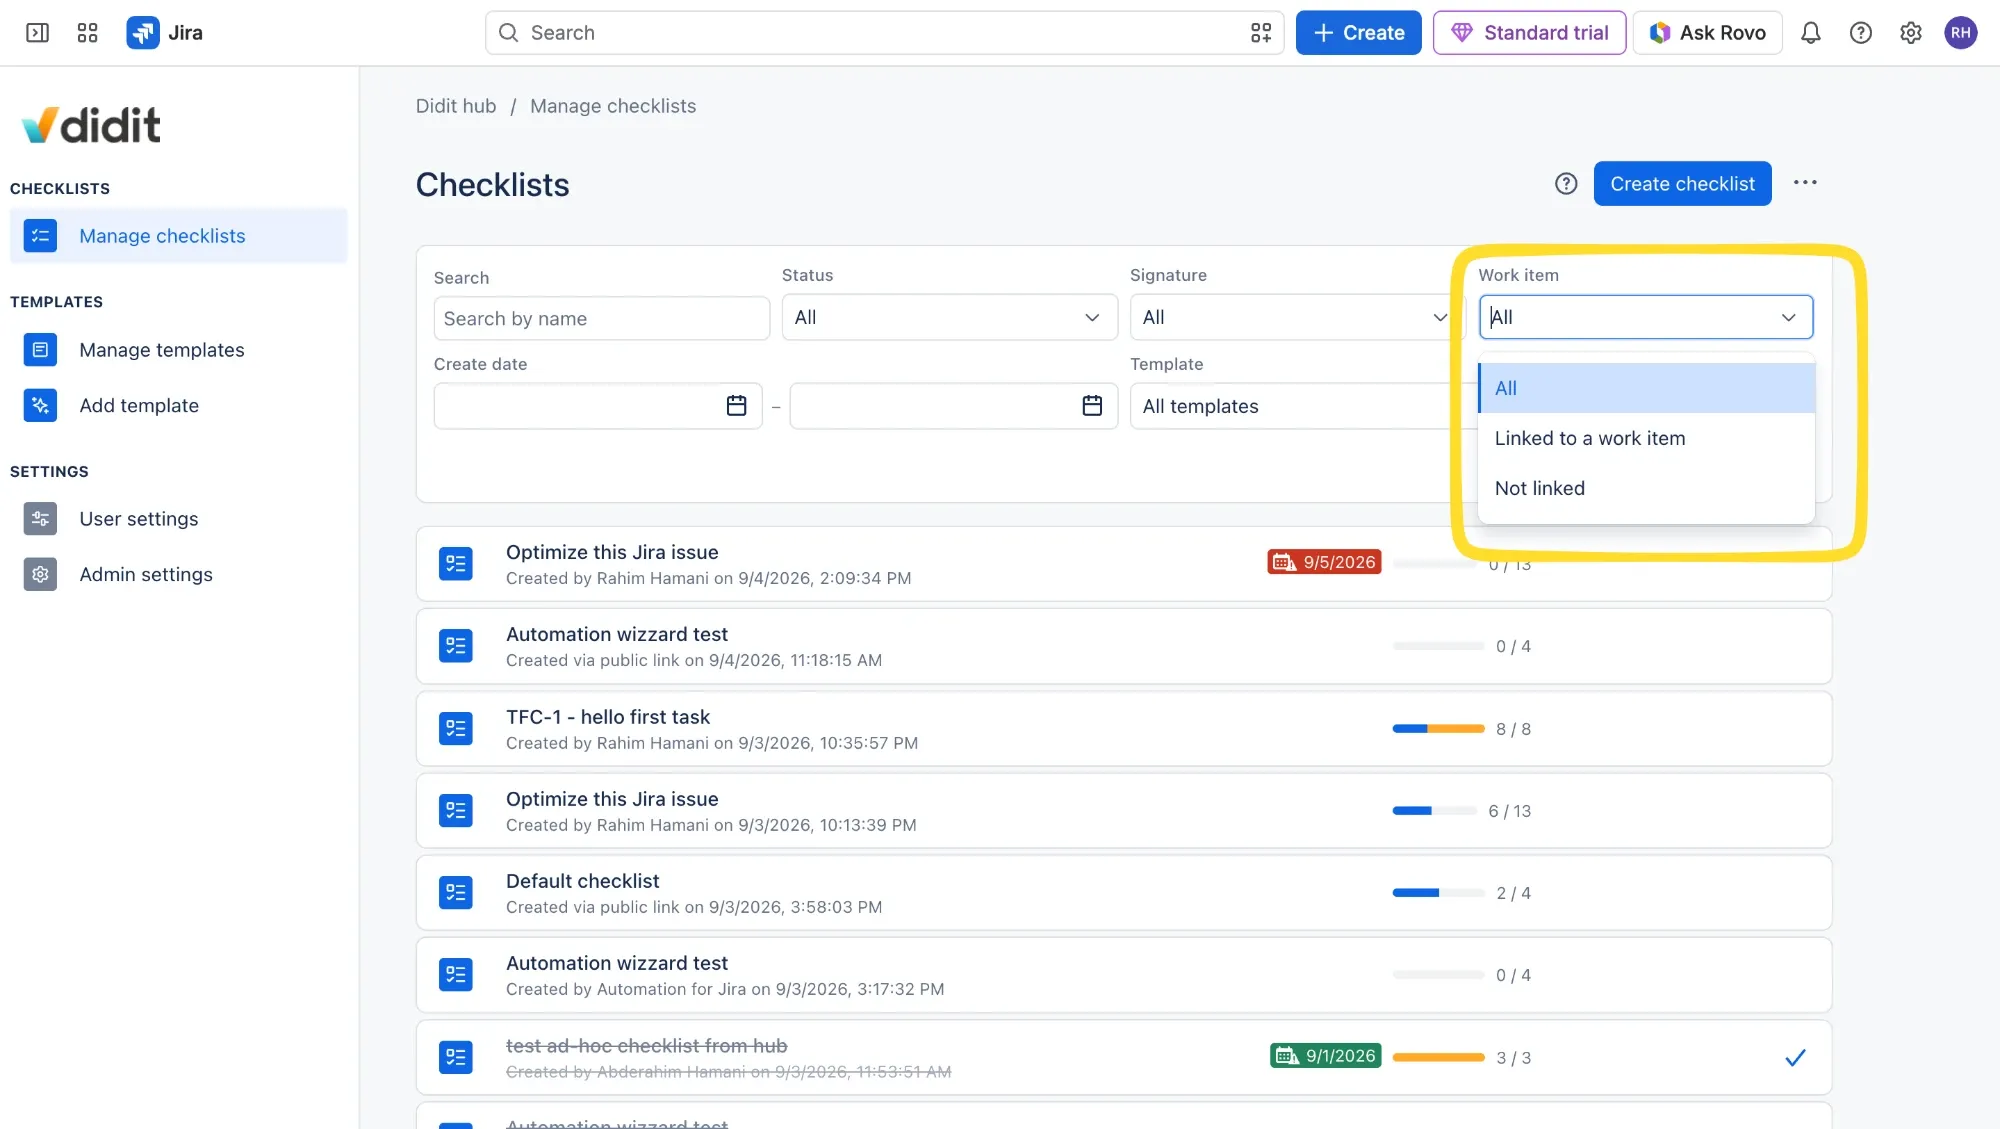Click the Standard trial button
This screenshot has width=2000, height=1129.
1530,33
